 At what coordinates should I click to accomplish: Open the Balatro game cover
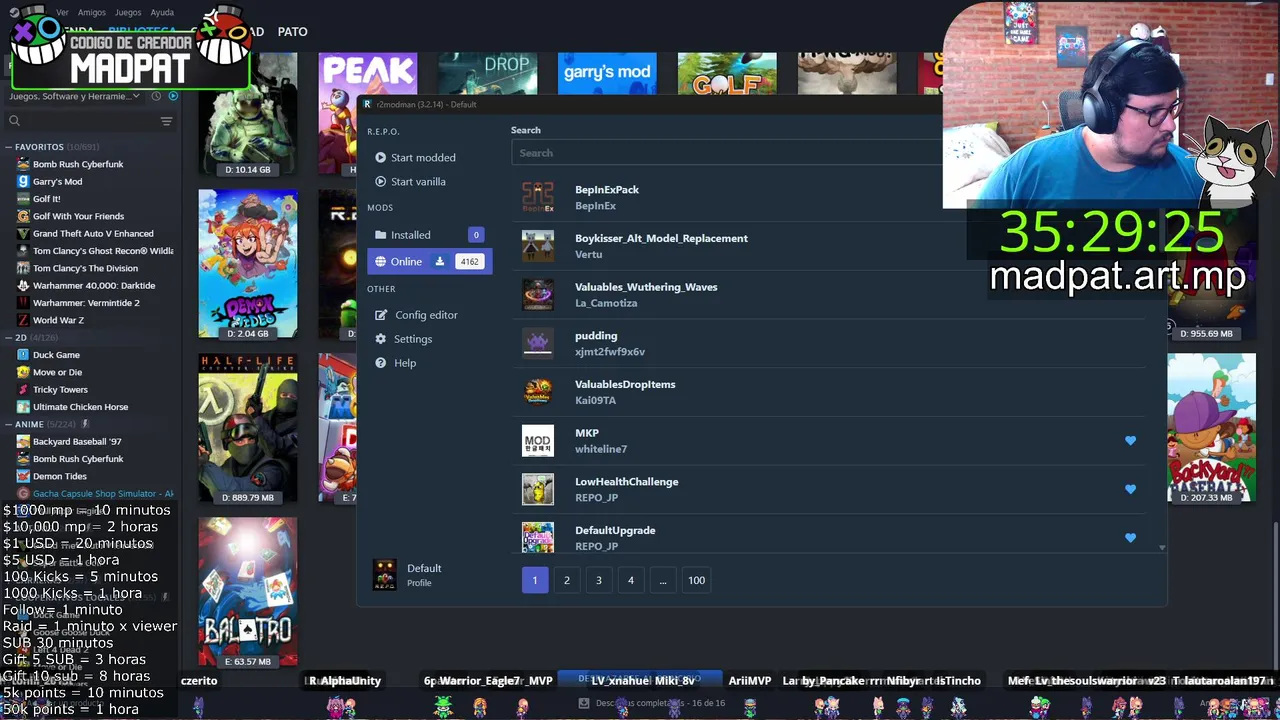[248, 592]
